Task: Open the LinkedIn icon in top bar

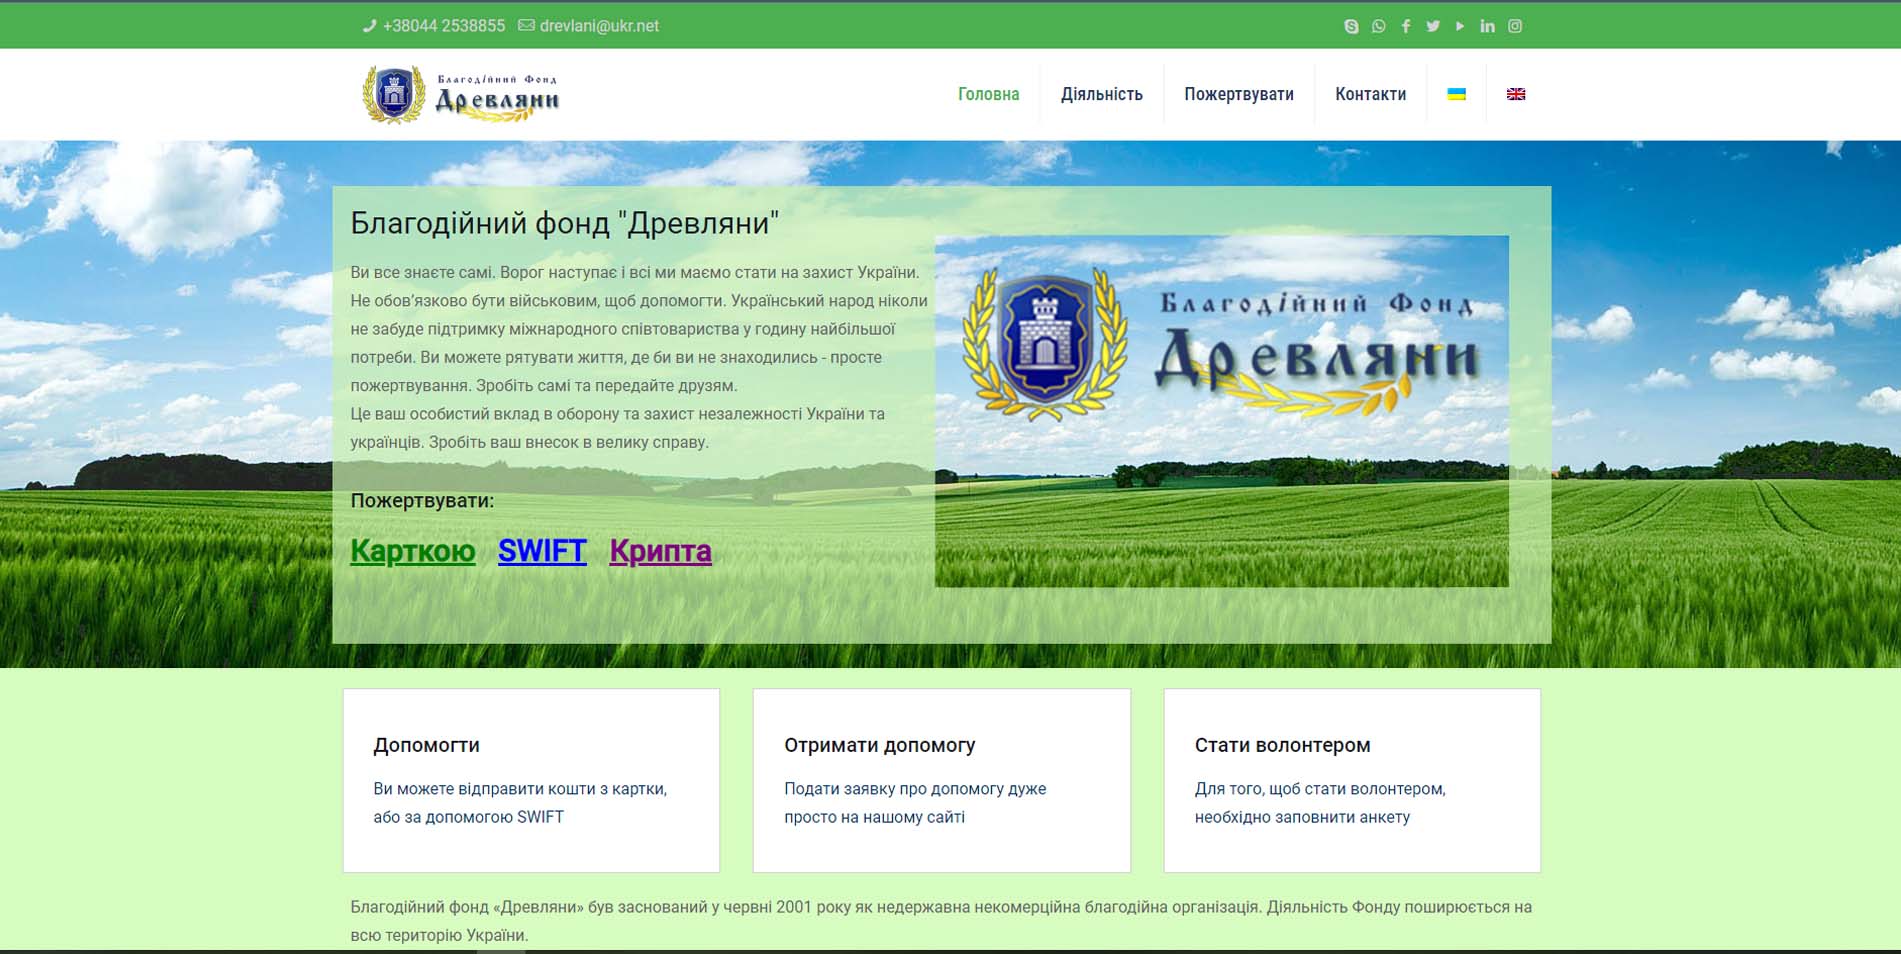Action: point(1487,26)
